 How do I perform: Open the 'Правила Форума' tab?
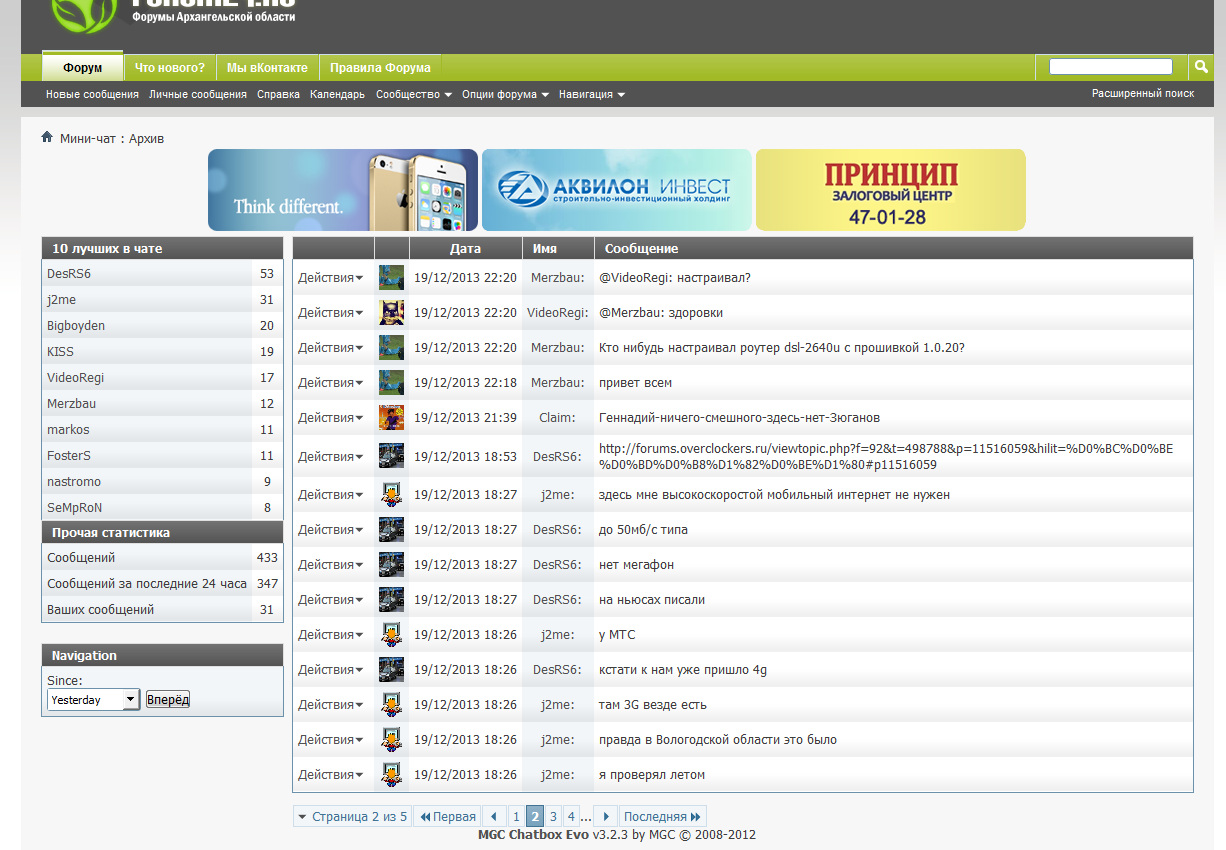pyautogui.click(x=380, y=67)
